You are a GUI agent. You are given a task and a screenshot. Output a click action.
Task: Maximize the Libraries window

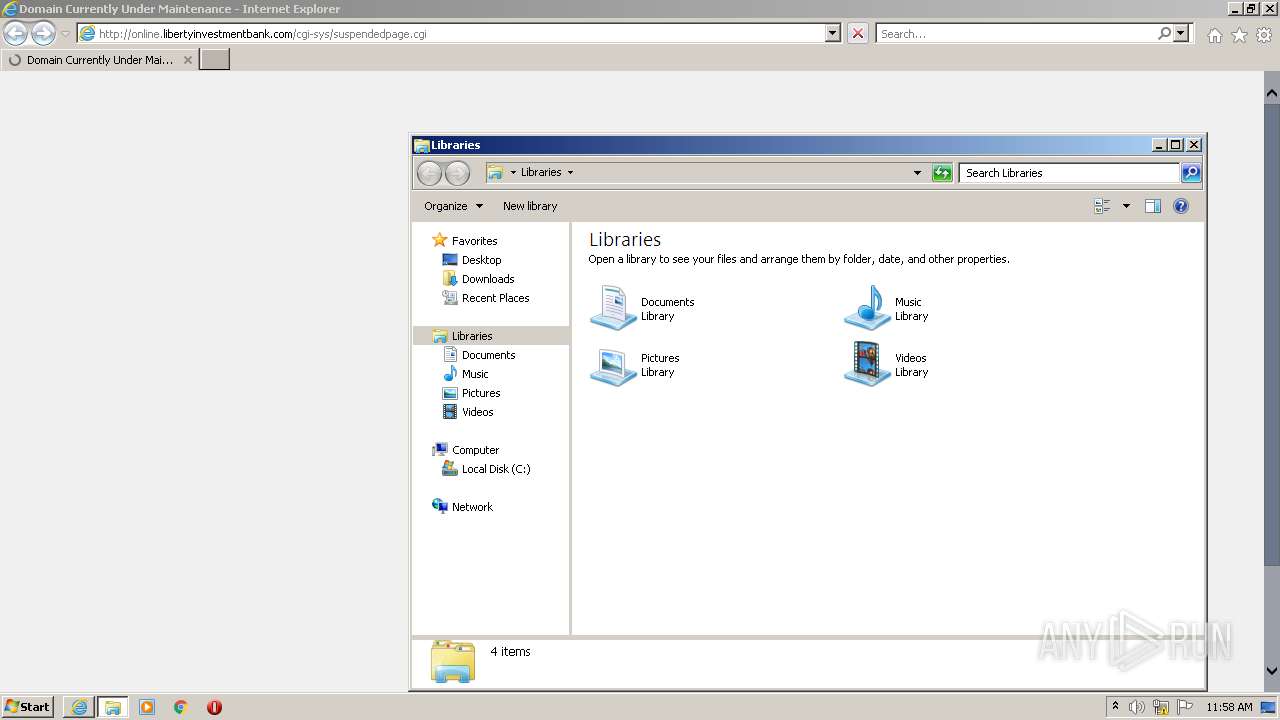tap(1176, 145)
